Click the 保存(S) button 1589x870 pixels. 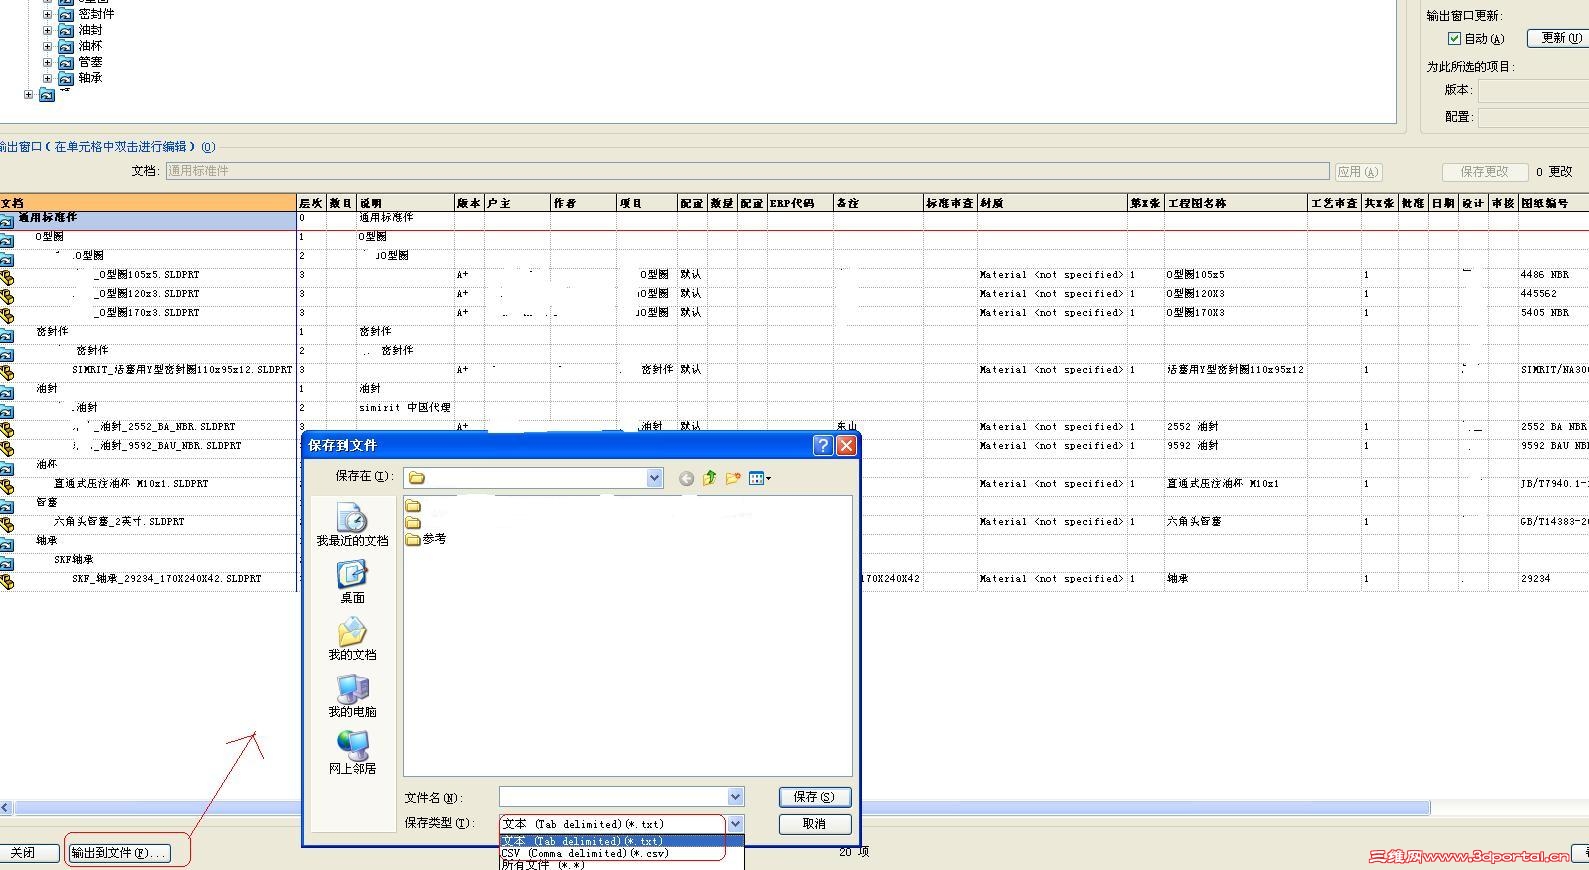coord(814,797)
